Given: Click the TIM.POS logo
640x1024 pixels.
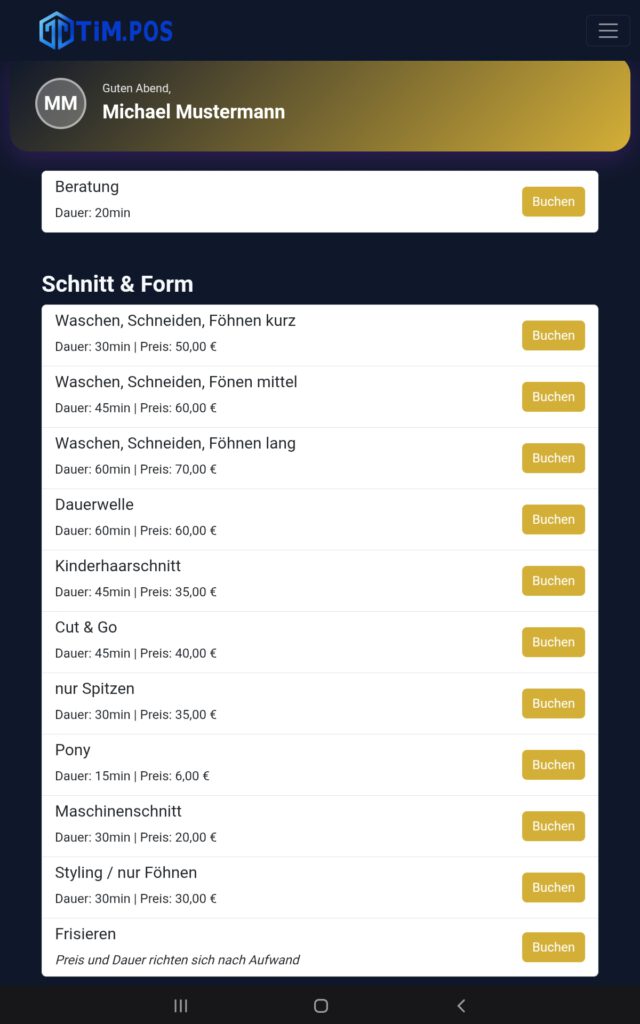Looking at the screenshot, I should [106, 31].
